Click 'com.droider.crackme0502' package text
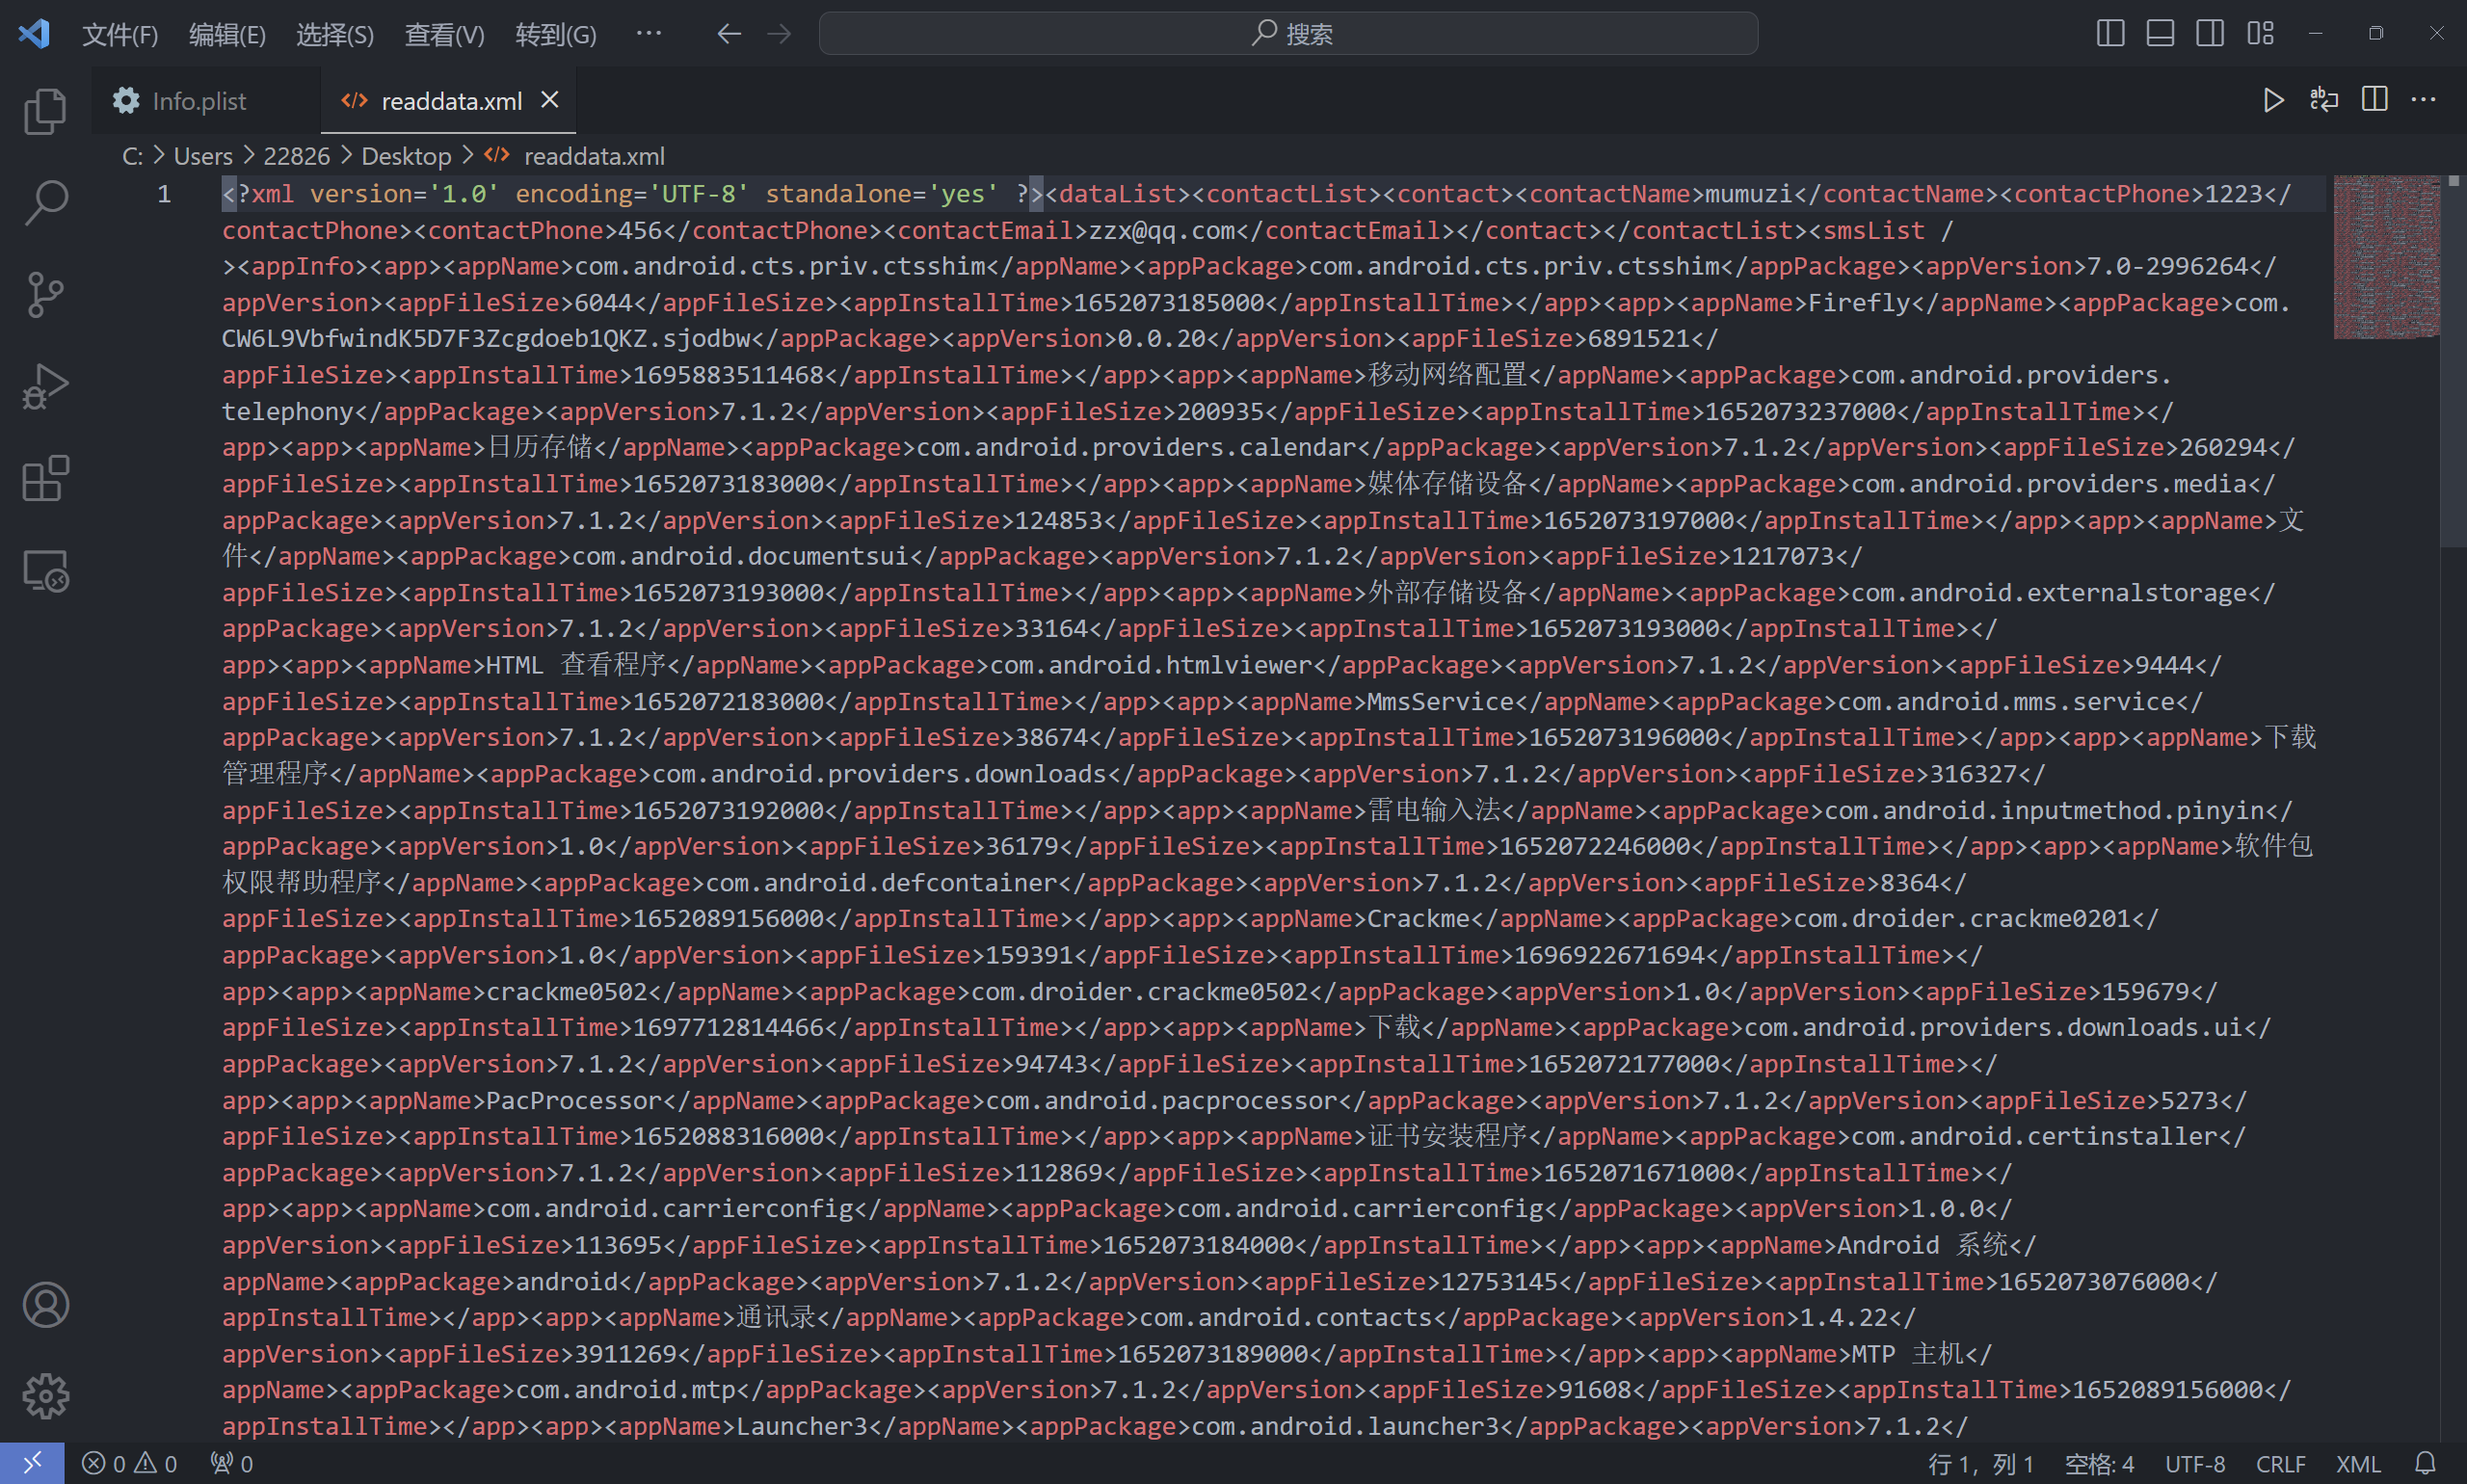 point(1140,992)
